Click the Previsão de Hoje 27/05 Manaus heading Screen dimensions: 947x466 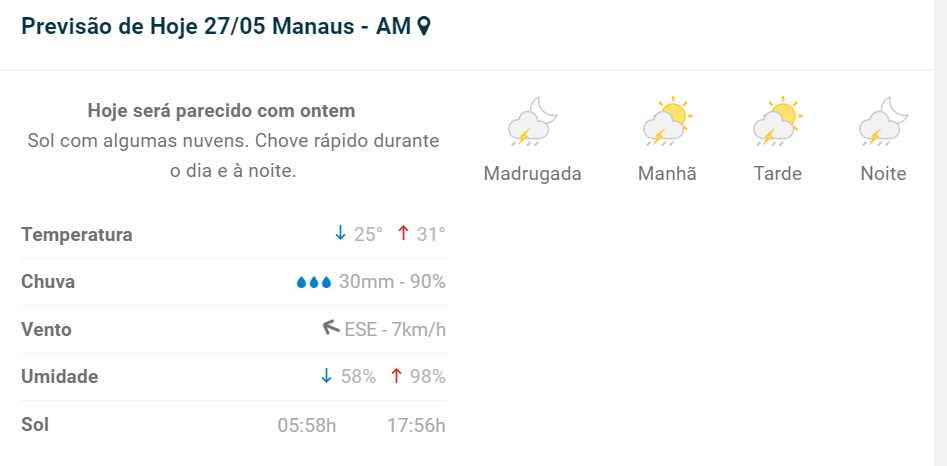215,27
